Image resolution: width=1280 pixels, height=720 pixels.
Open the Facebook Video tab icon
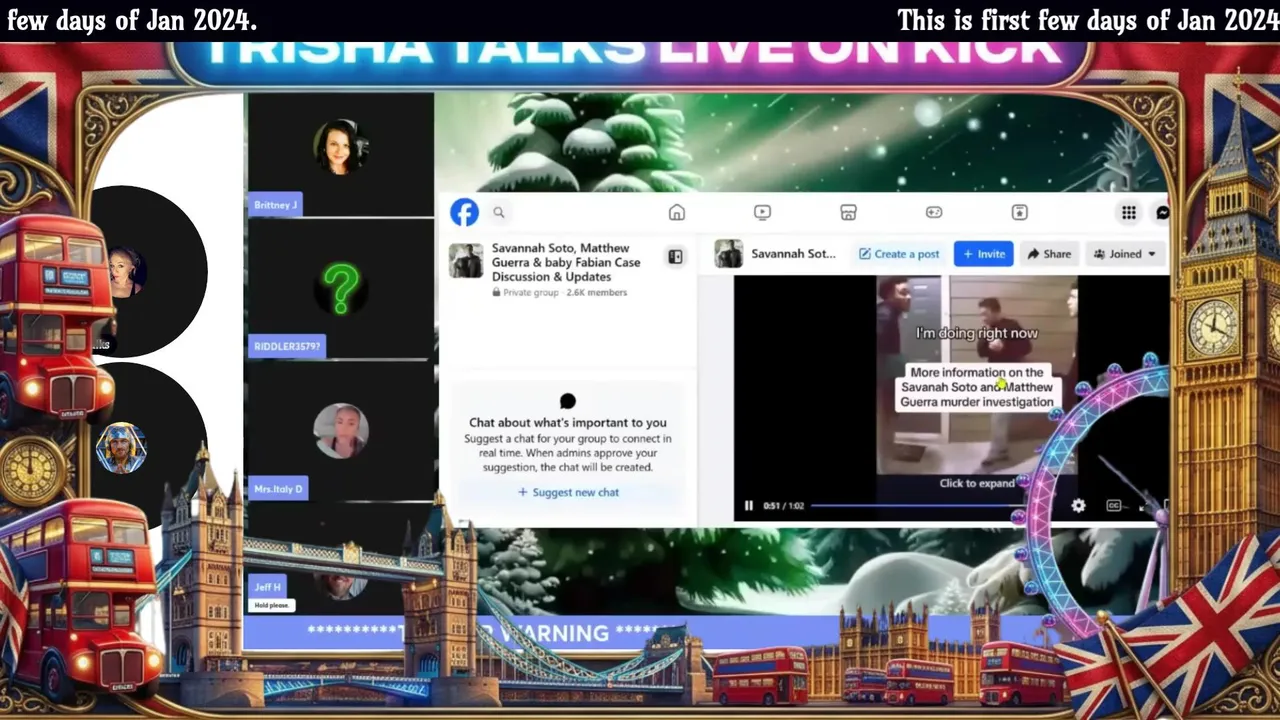(762, 212)
